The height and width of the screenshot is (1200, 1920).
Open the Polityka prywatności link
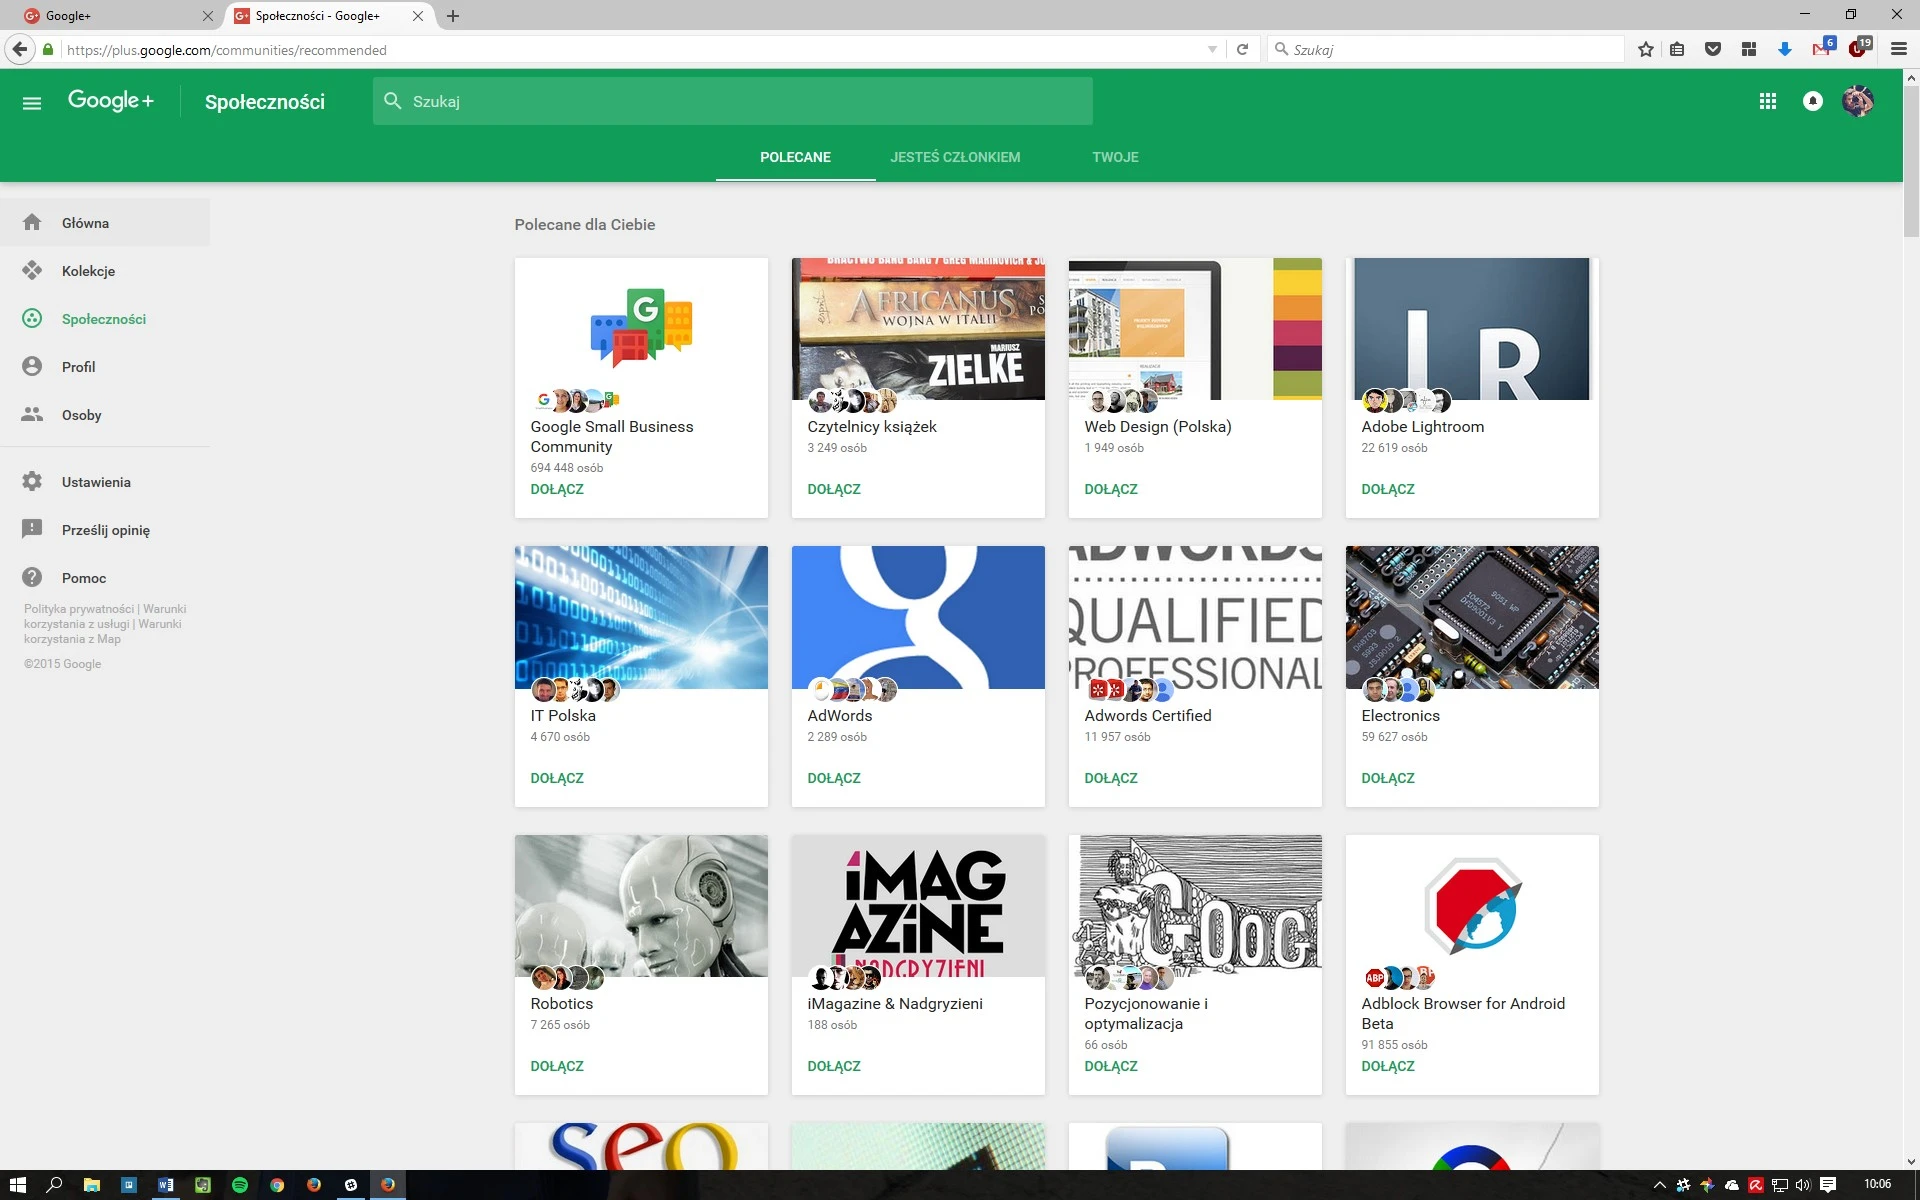click(x=79, y=609)
